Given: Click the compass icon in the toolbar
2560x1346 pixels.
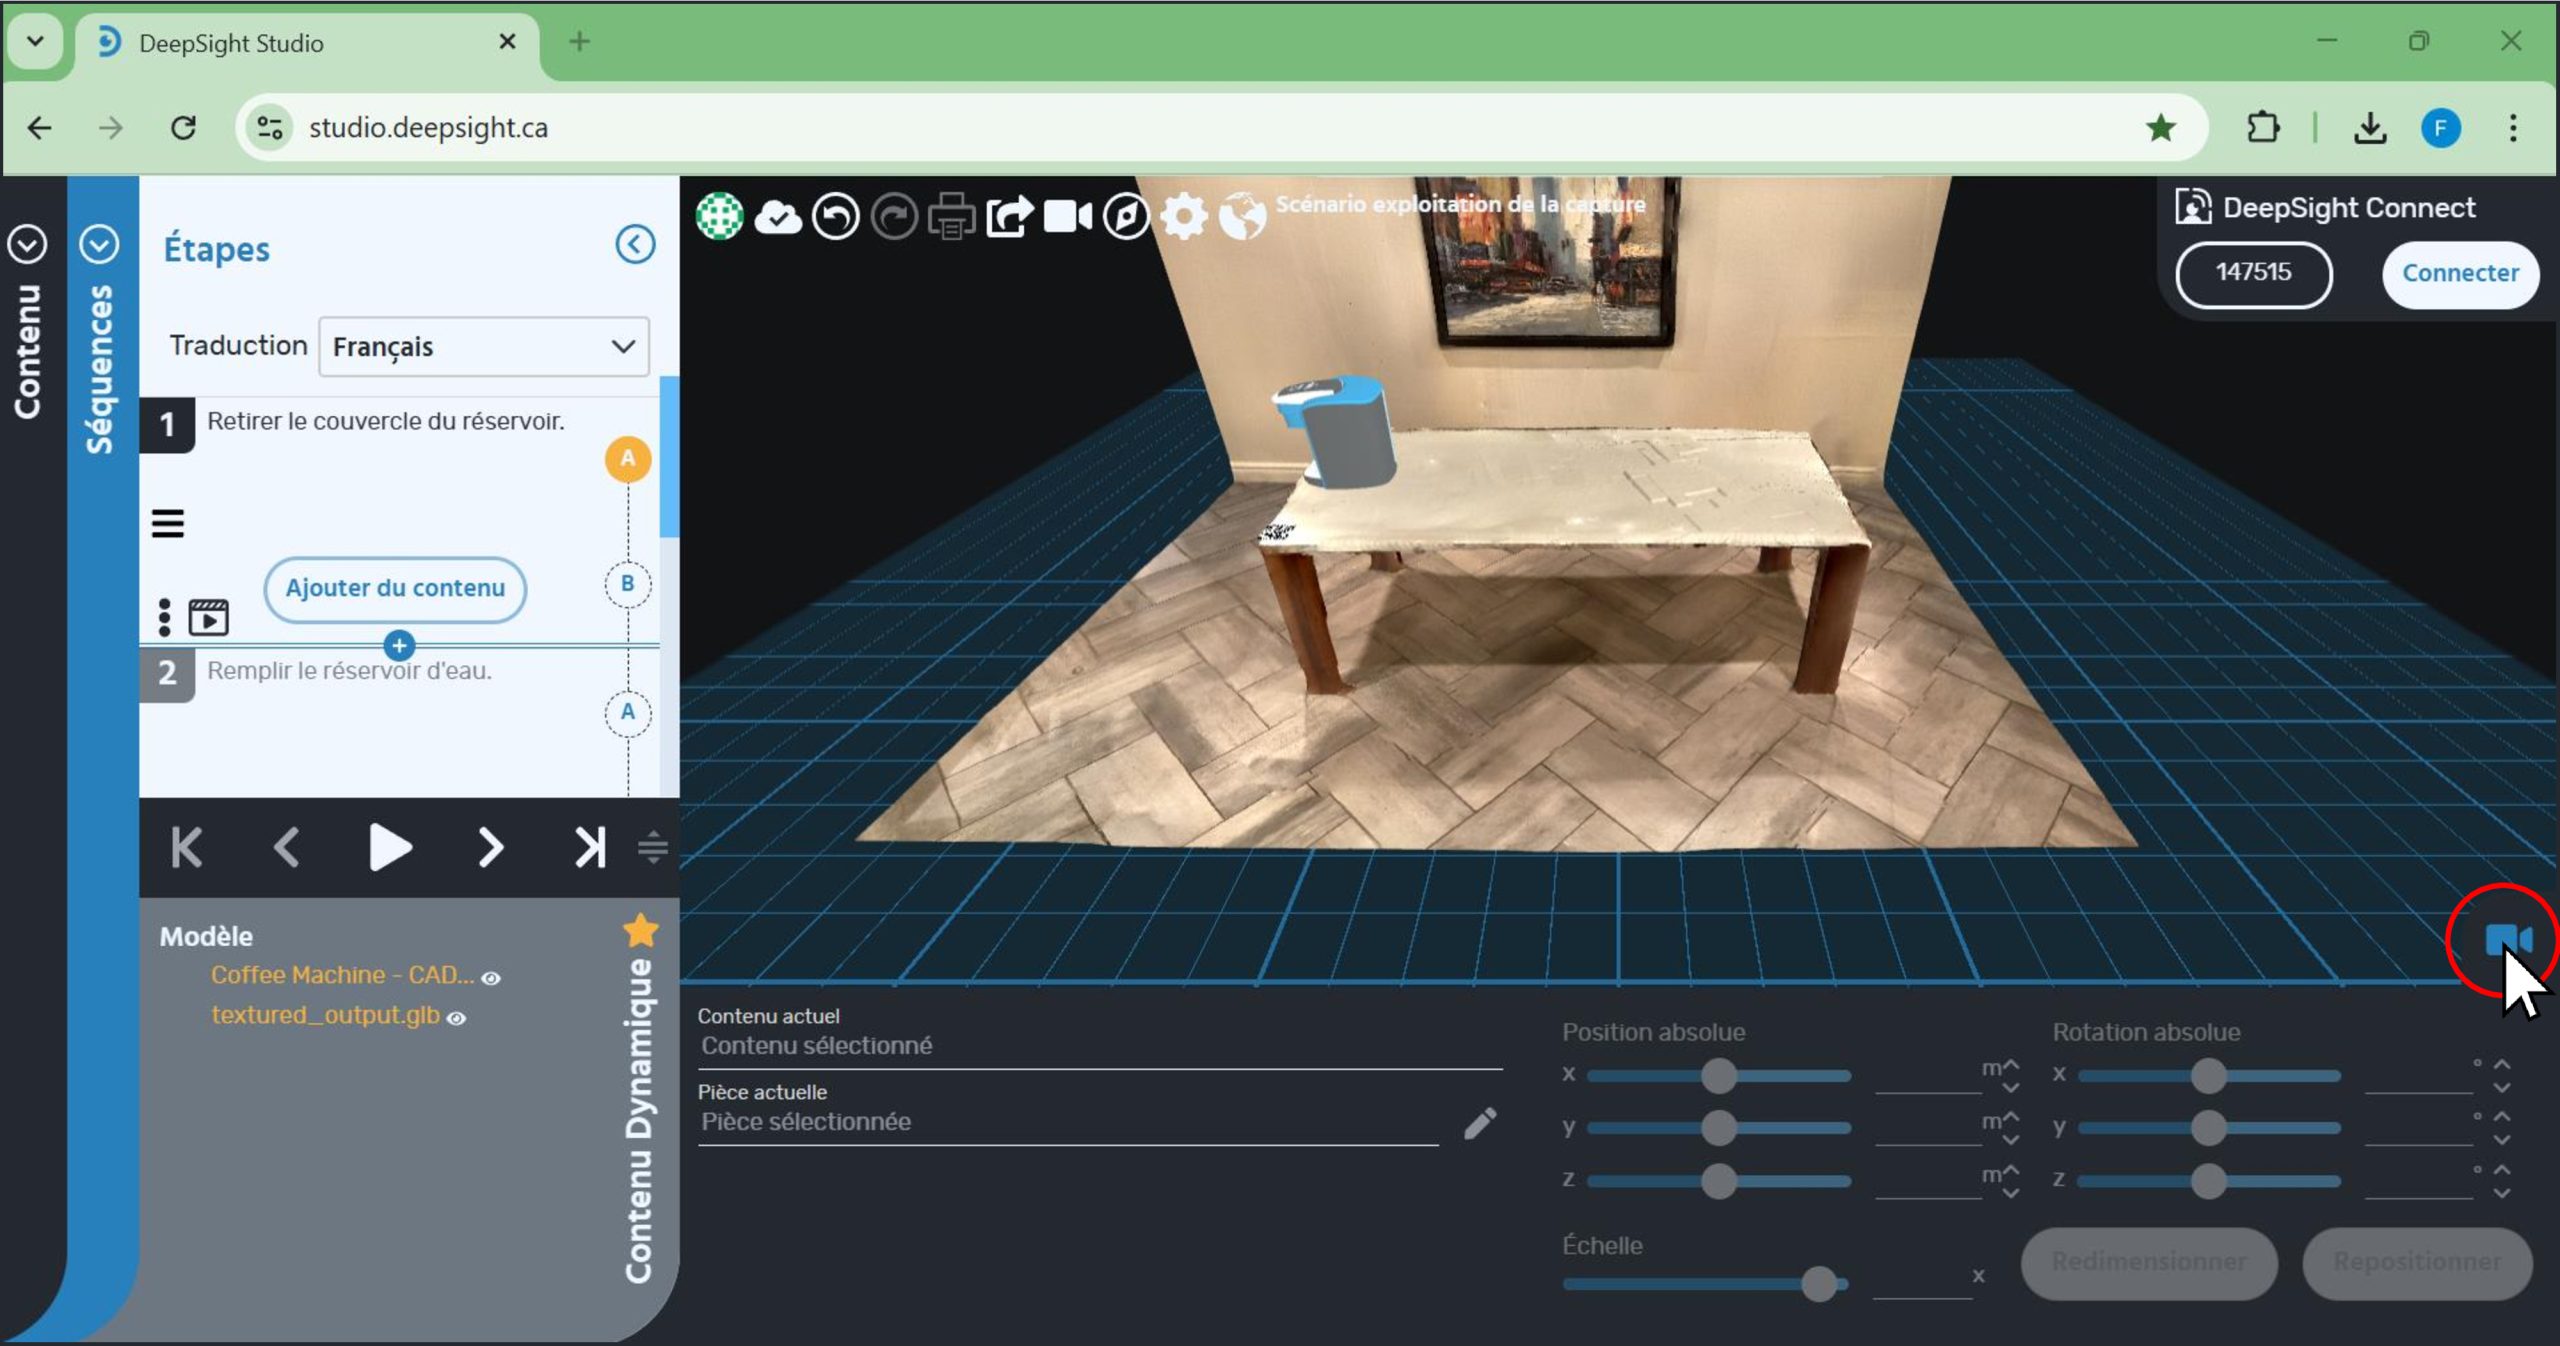Looking at the screenshot, I should coord(1126,216).
